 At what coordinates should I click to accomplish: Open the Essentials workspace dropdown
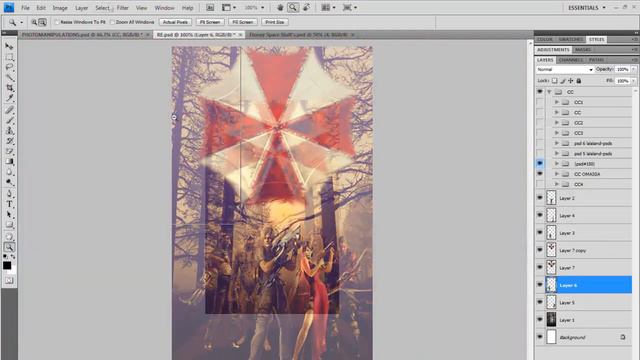coord(587,7)
